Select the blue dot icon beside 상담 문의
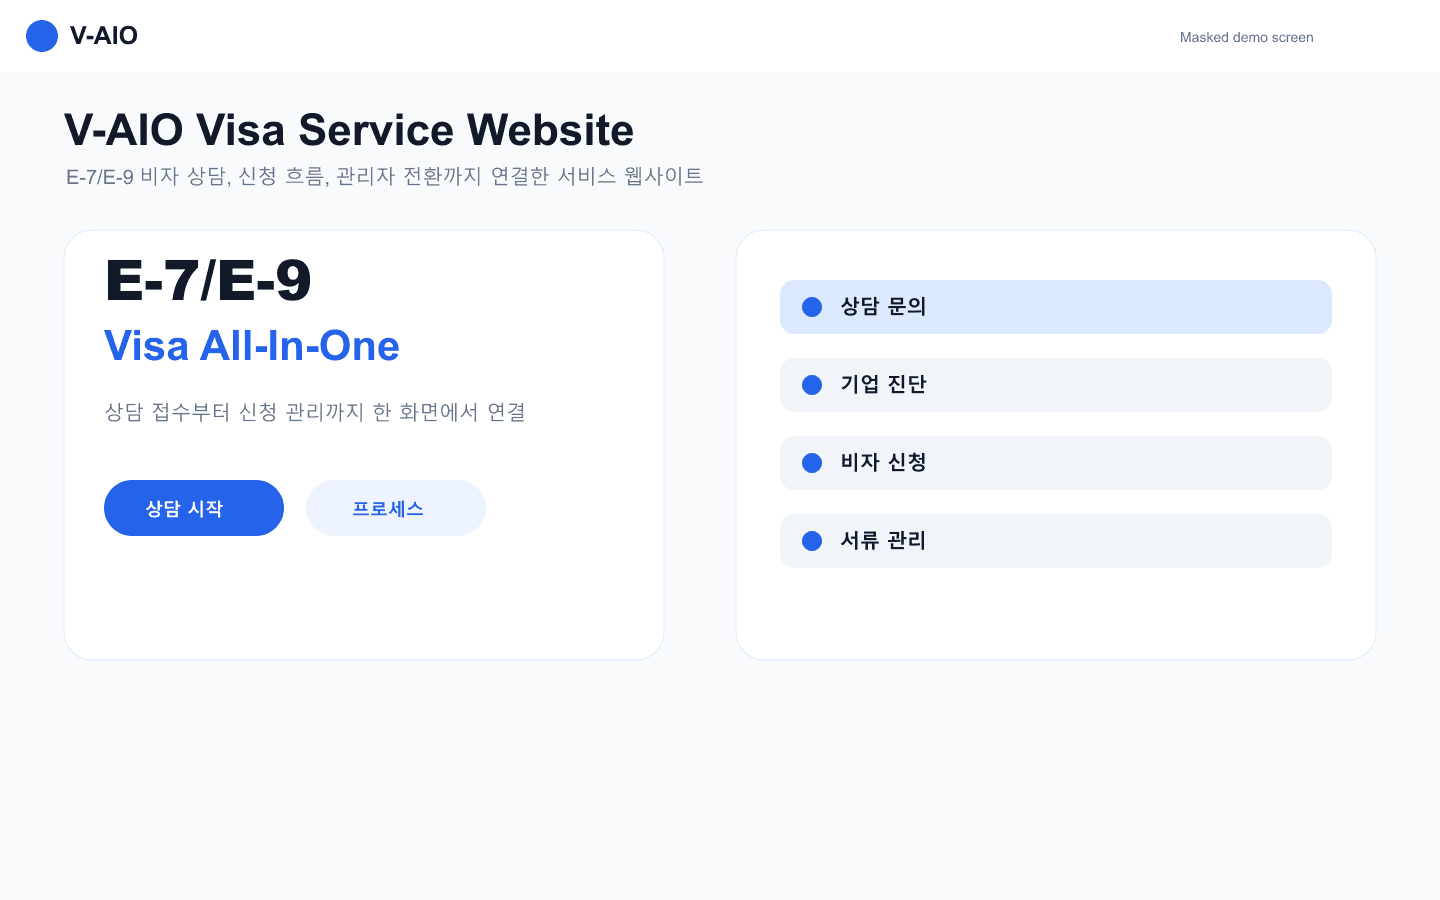Screen dimensions: 1440x900 [x=812, y=307]
